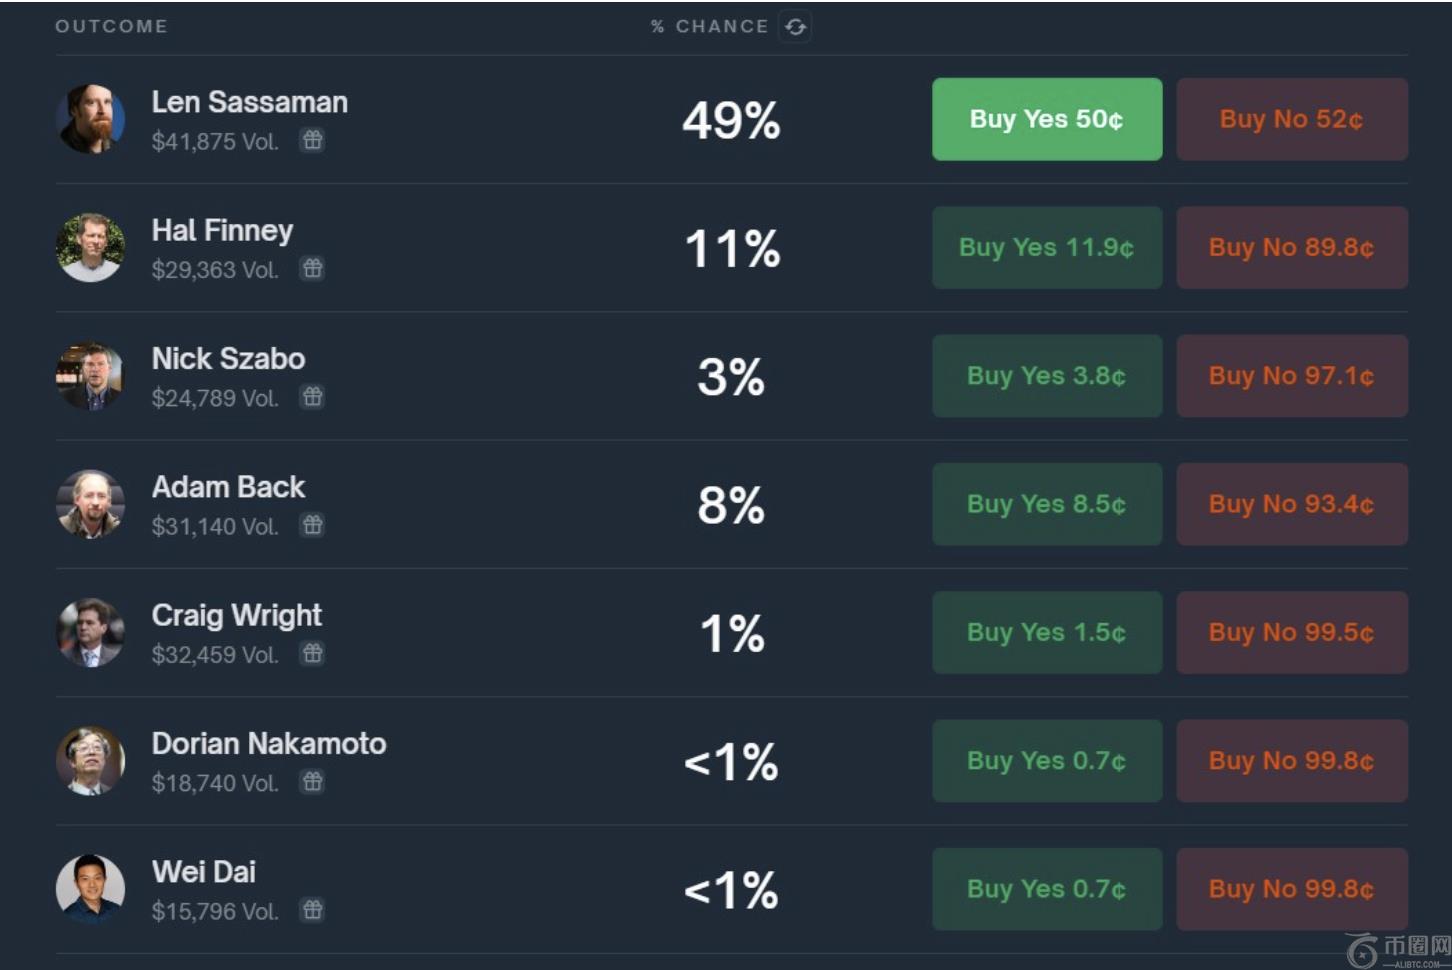Screen dimensions: 1452x970
Task: Click the gift icon under Wei Dai
Action: coord(313,909)
